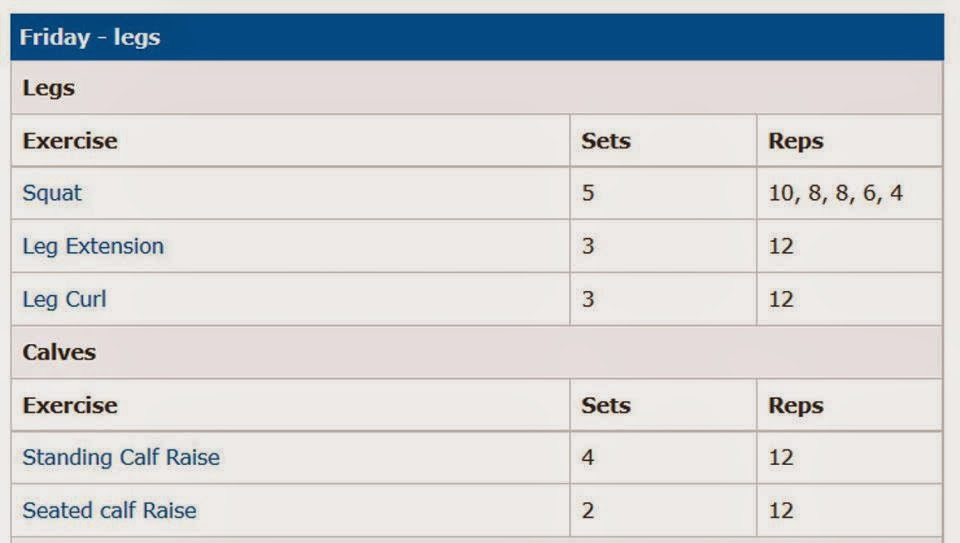960x543 pixels.
Task: Select the Calves section heading
Action: pos(59,353)
